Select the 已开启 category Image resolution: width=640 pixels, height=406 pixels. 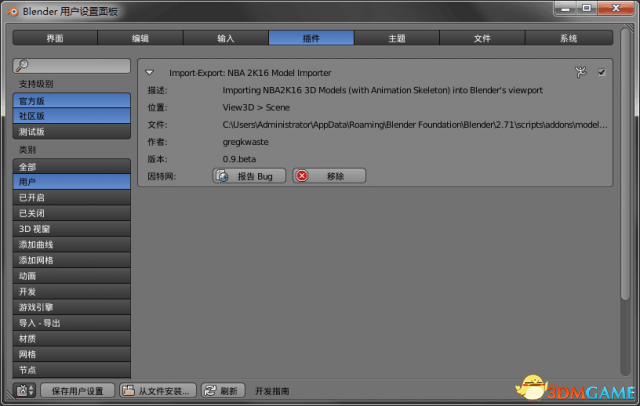pyautogui.click(x=72, y=197)
